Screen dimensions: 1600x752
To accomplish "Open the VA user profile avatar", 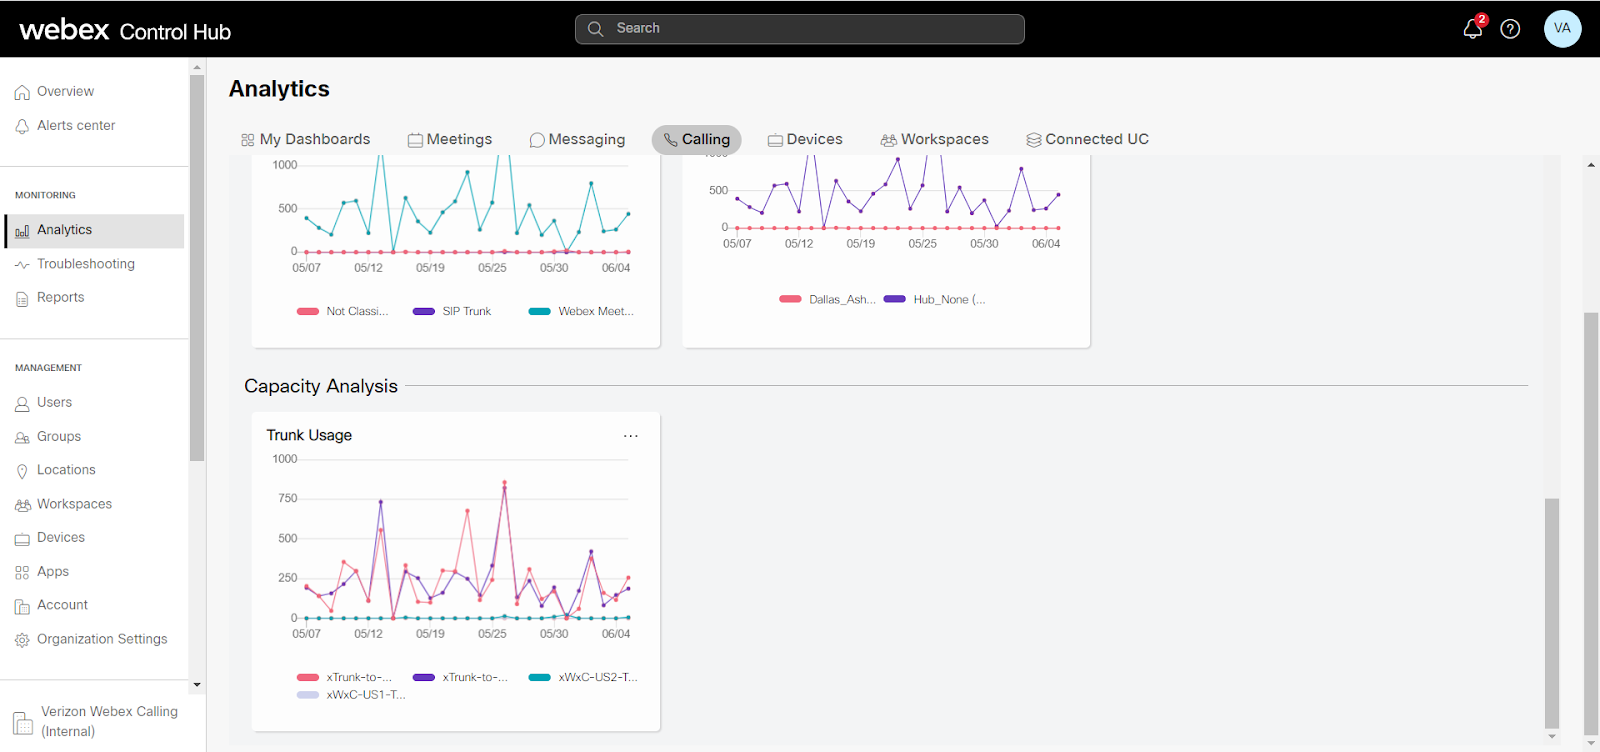I will (1562, 28).
